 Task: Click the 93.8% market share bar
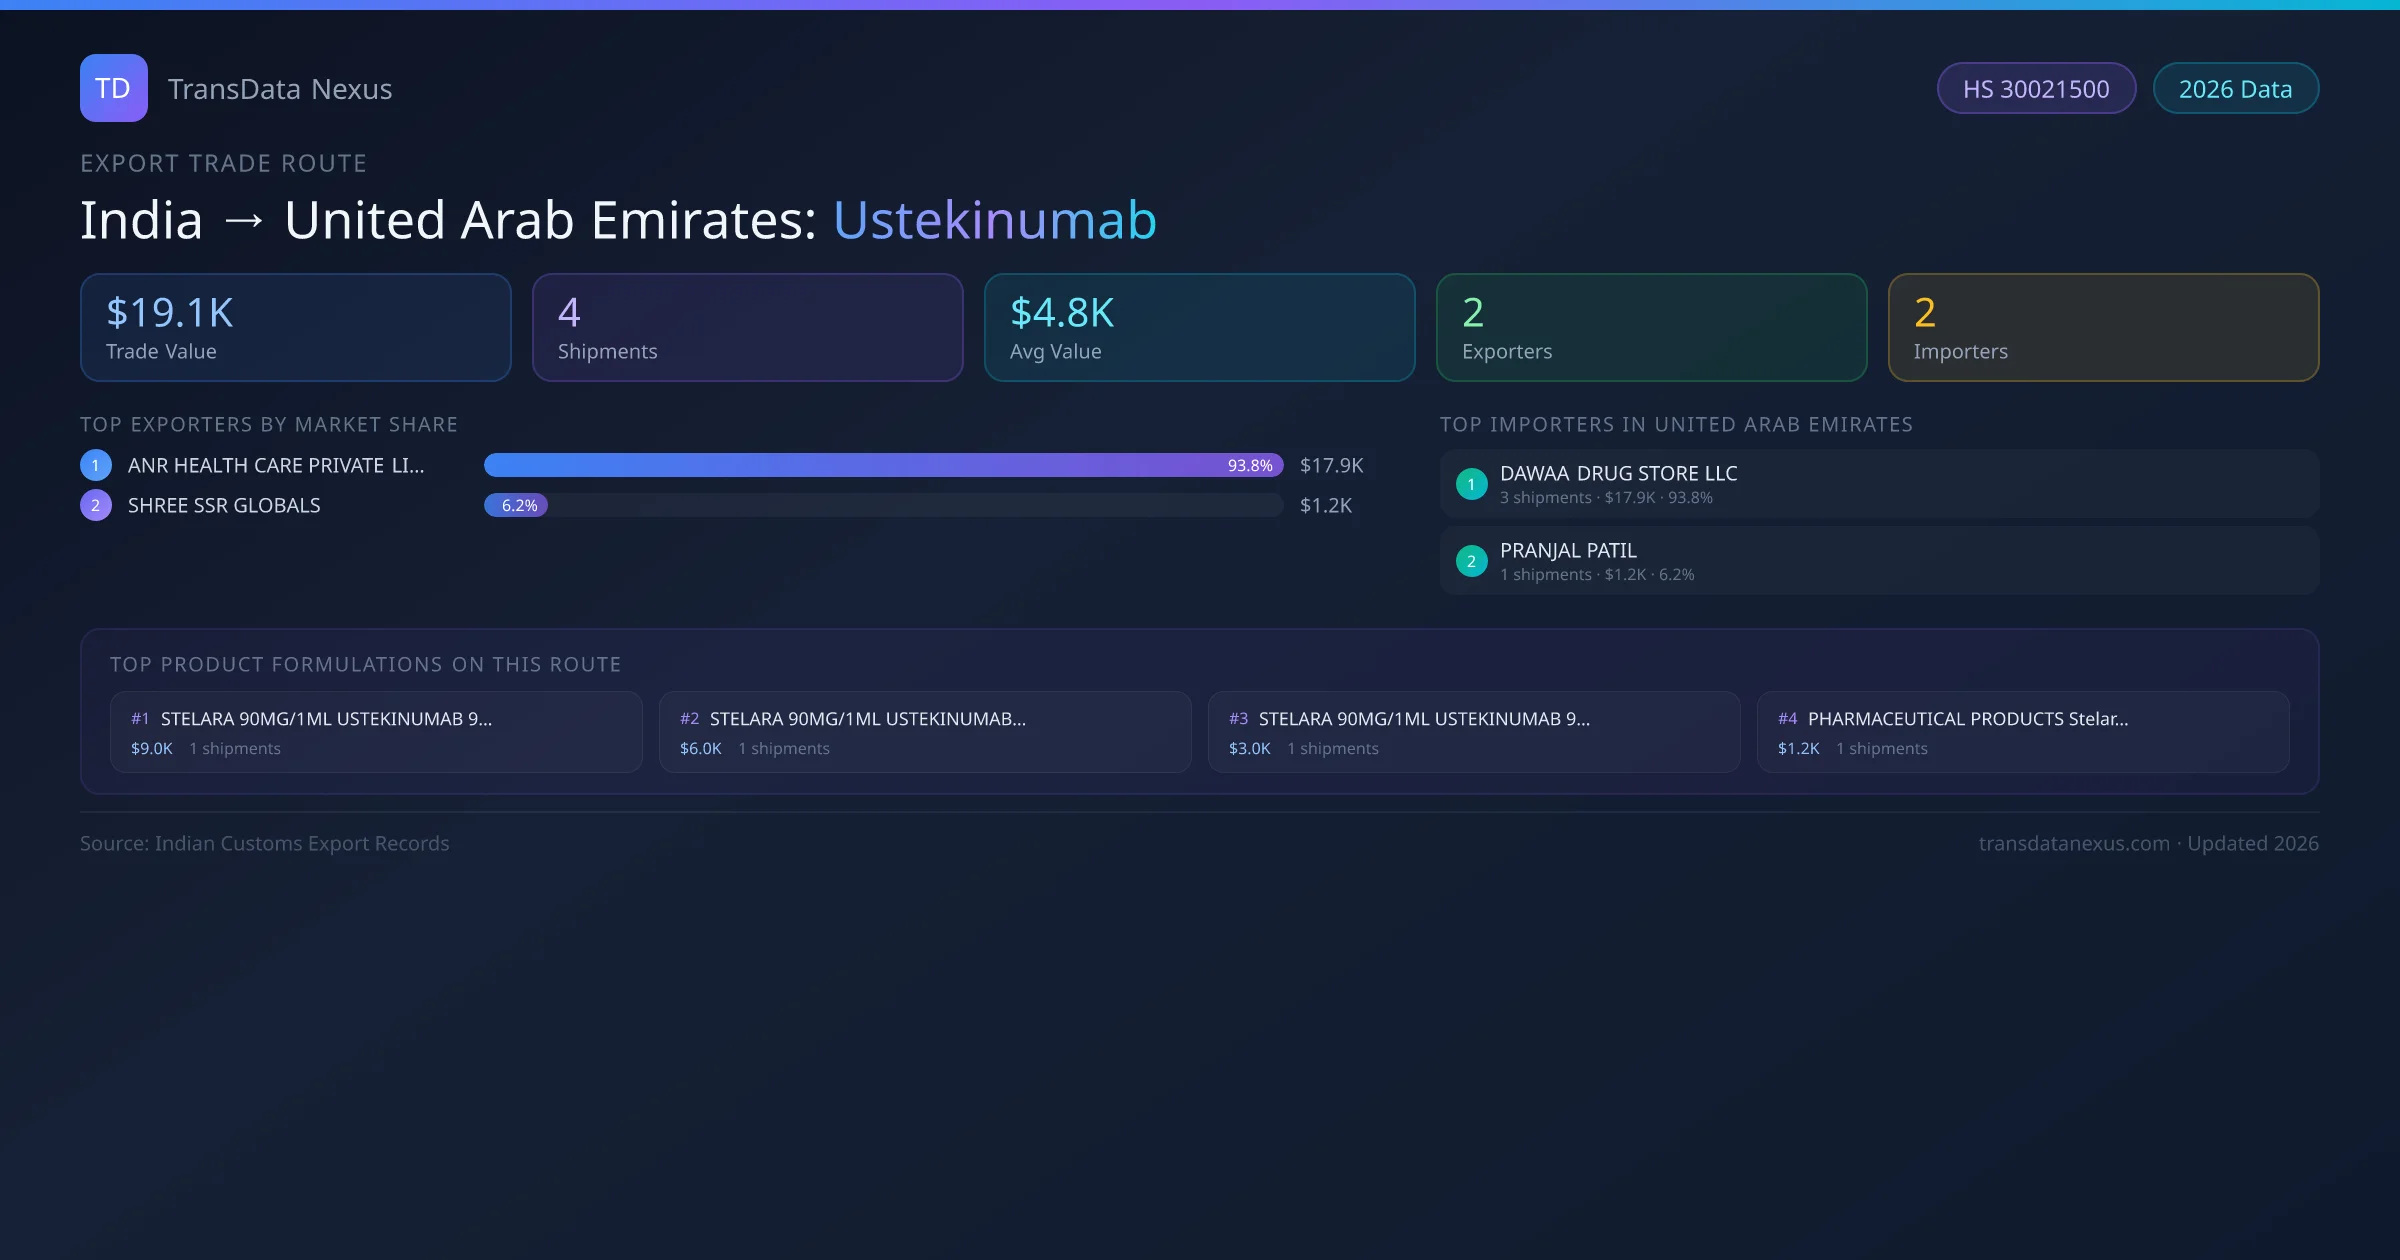click(882, 465)
